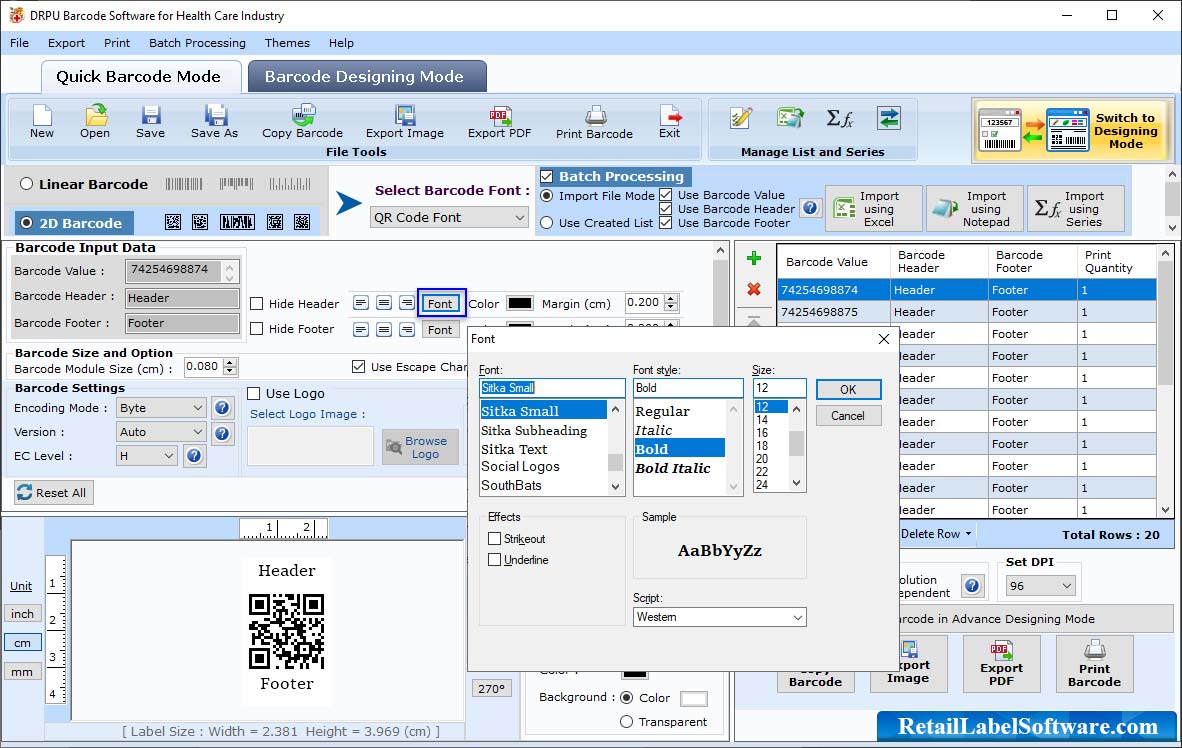Viewport: 1182px width, 748px height.
Task: Expand the Select Barcode Font dropdown
Action: (450, 217)
